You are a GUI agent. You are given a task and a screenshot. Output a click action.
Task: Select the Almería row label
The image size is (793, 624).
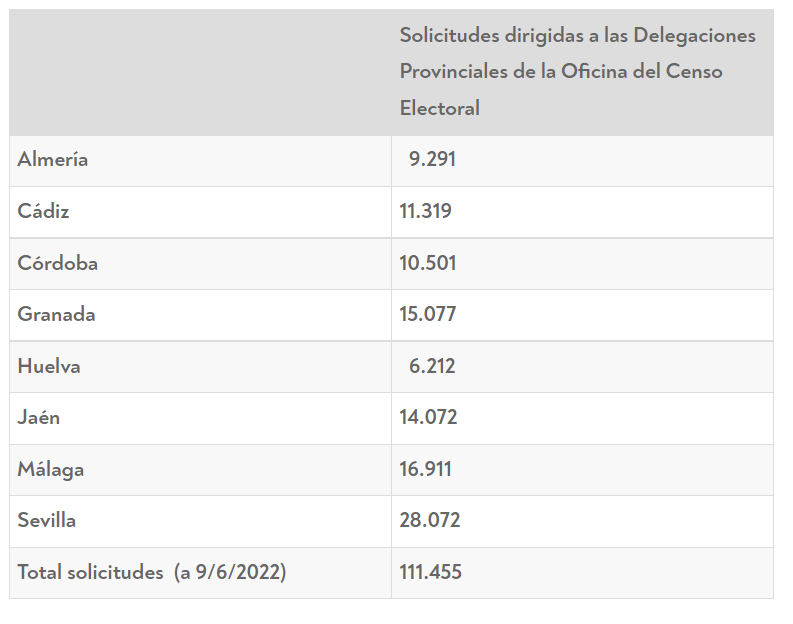click(53, 159)
